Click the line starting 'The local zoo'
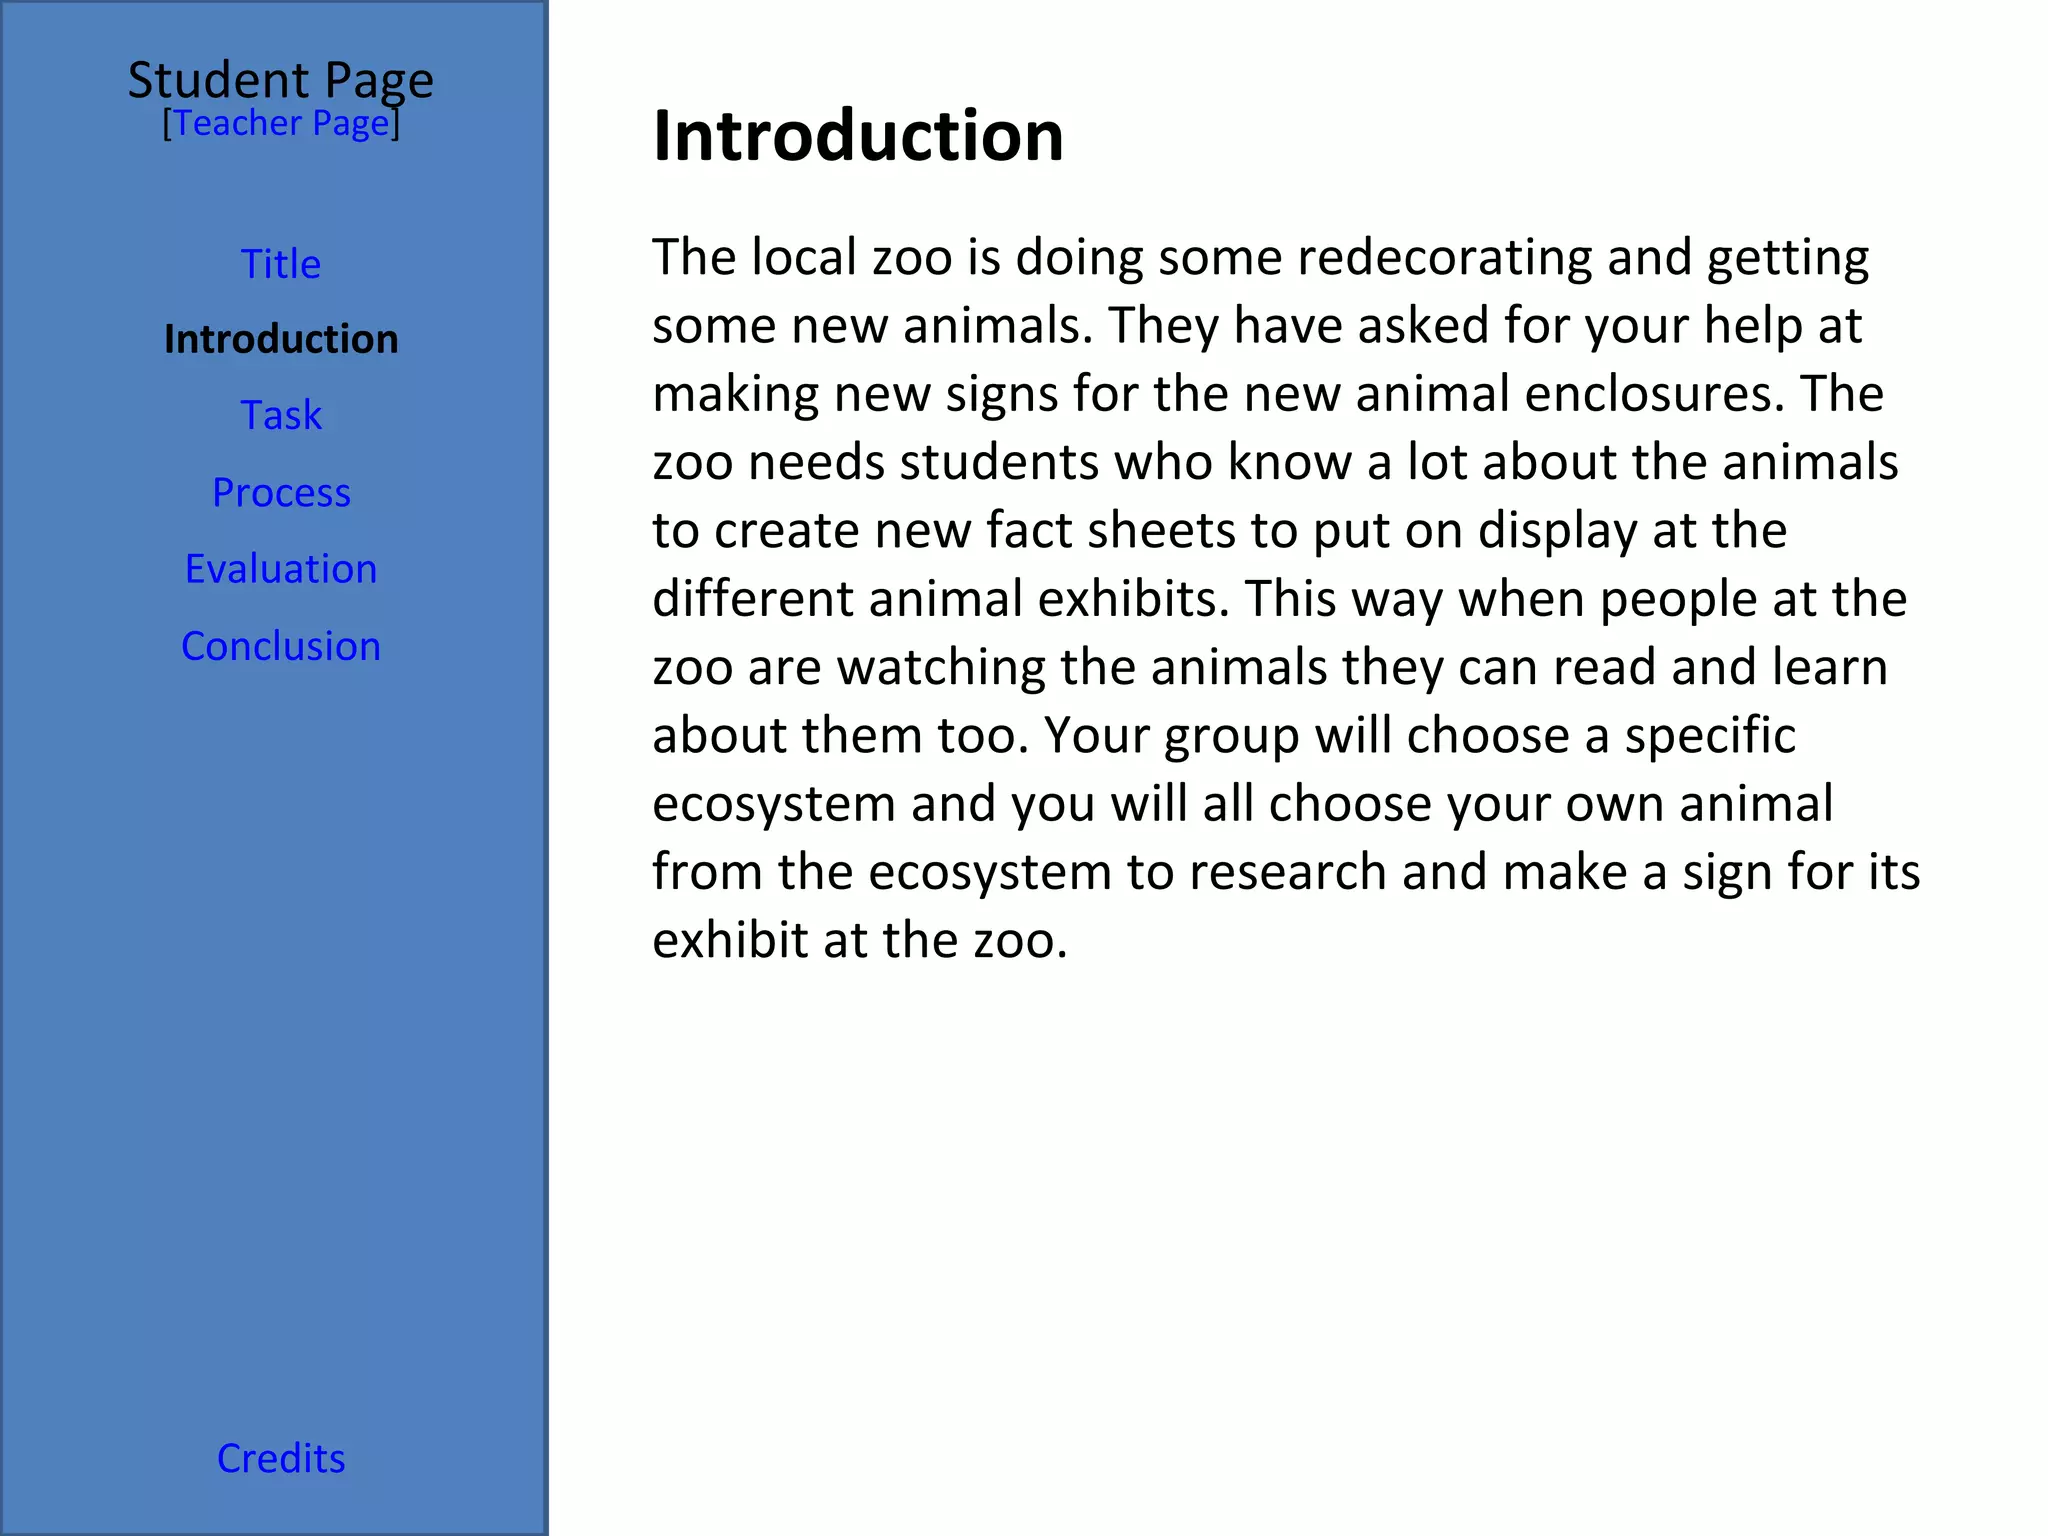Screen dimensions: 2048x1536 1260,258
